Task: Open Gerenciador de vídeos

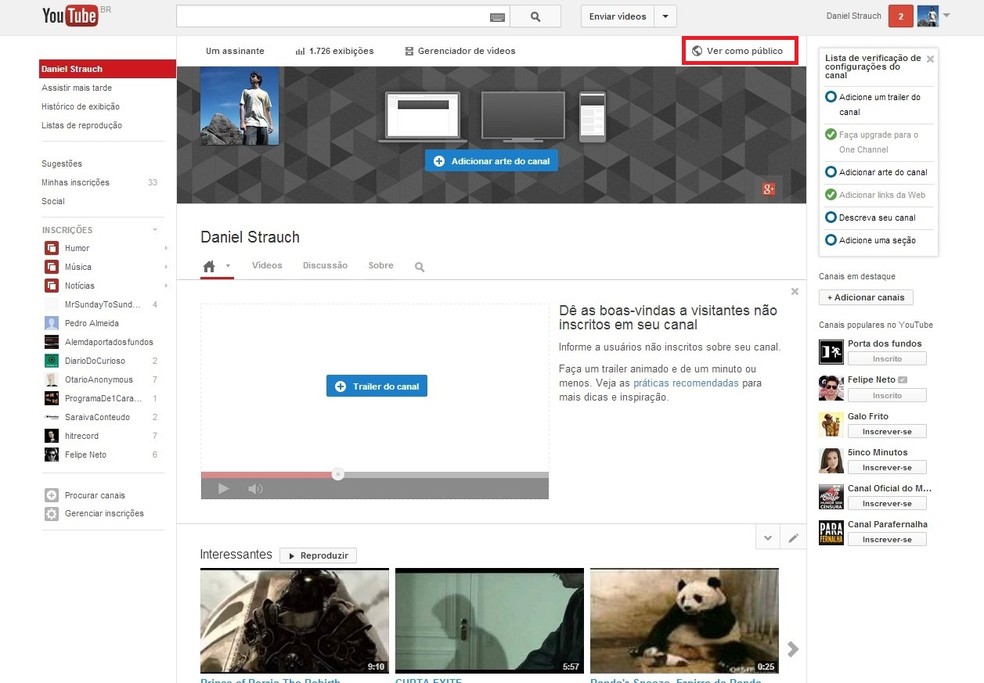Action: (460, 51)
